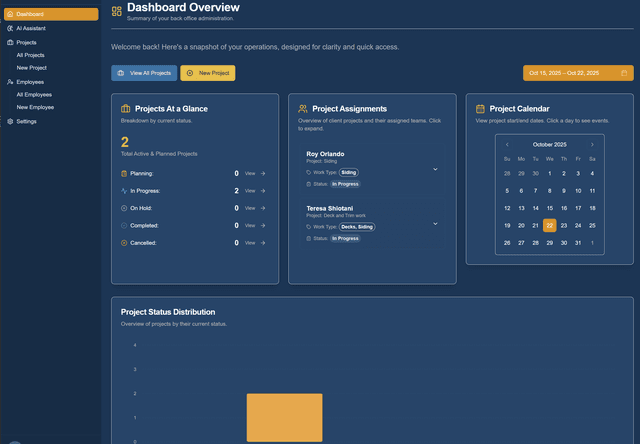This screenshot has height=444, width=640.
Task: Click the tag icon beside Roy Orlando's Work Type
Action: [309, 172]
